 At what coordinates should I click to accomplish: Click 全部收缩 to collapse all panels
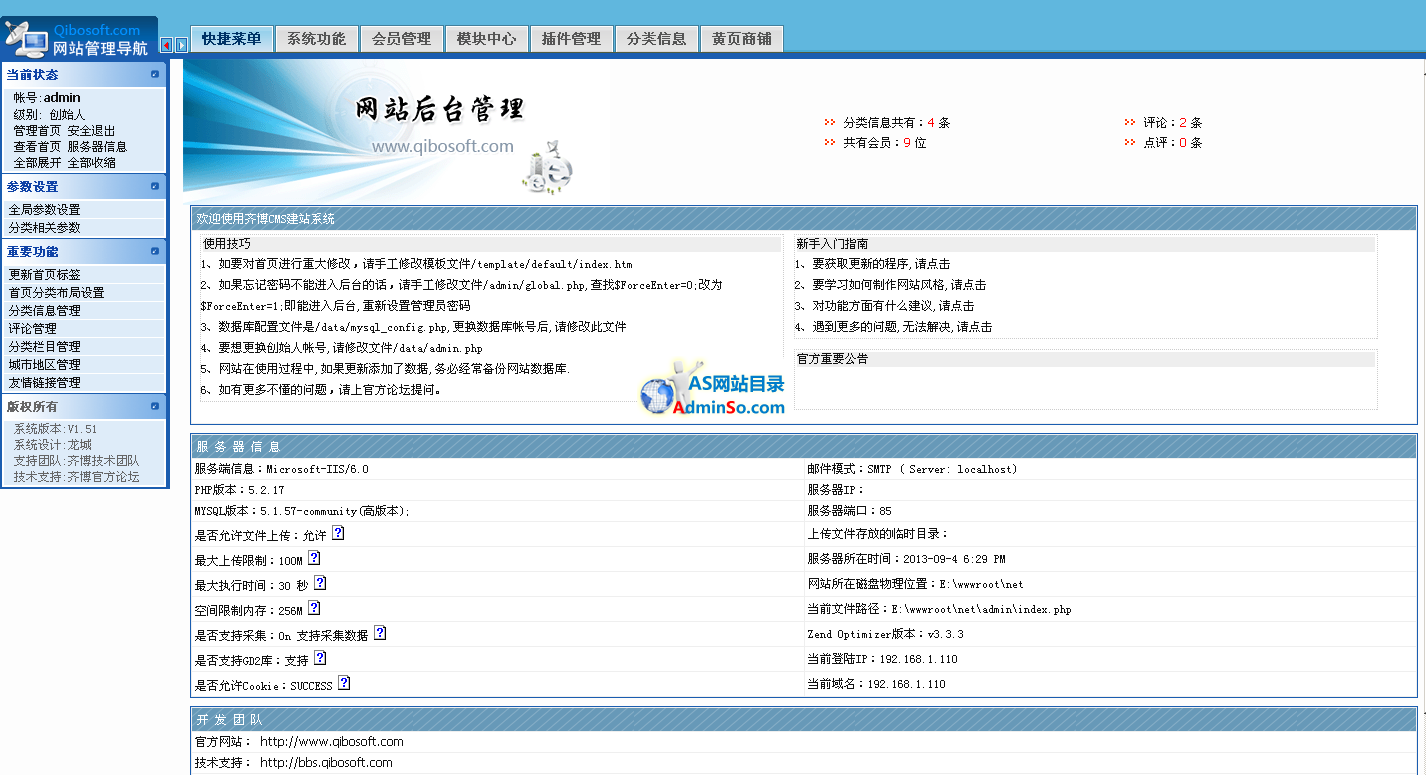tap(91, 162)
